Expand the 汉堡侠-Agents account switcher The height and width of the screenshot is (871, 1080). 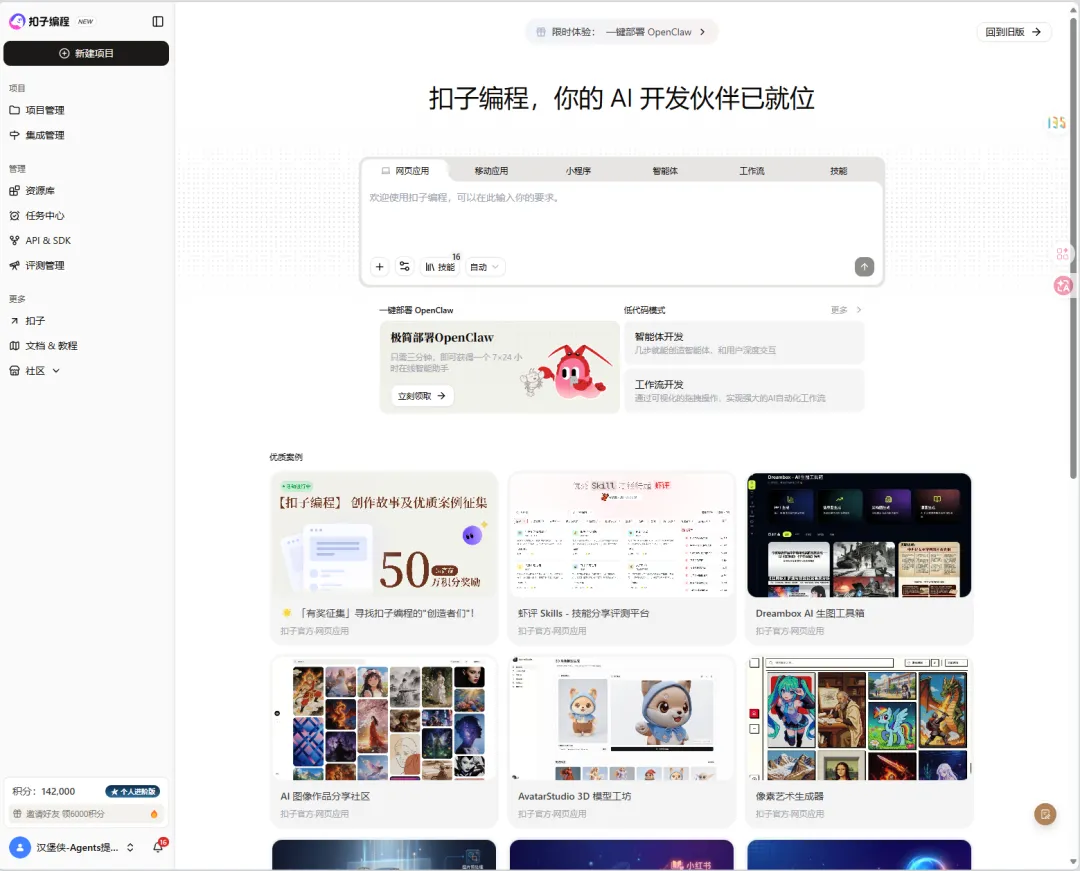pyautogui.click(x=130, y=848)
